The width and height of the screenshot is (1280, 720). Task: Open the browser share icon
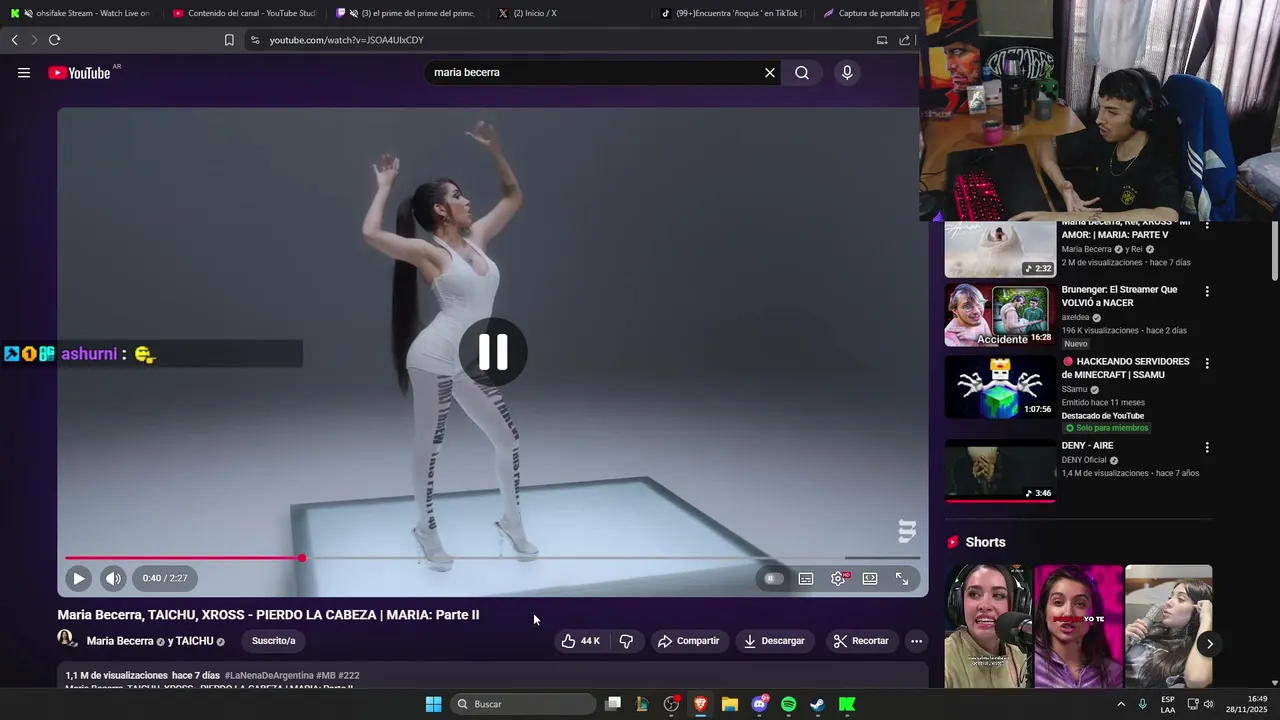[x=904, y=40]
